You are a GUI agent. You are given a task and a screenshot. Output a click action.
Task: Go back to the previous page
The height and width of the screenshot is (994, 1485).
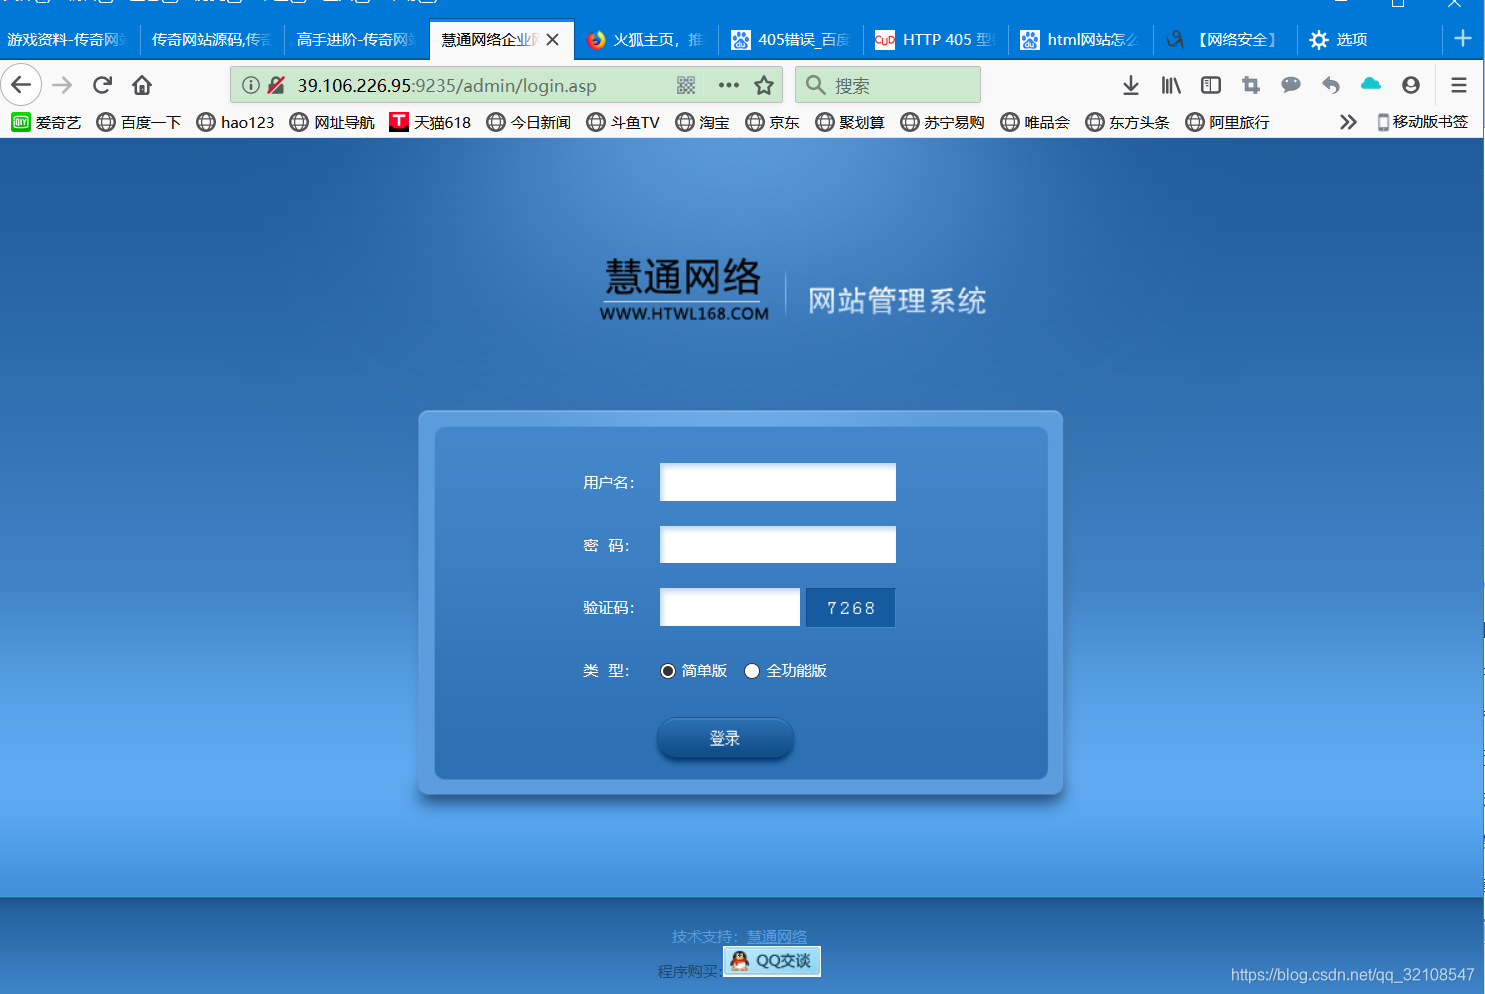coord(21,85)
